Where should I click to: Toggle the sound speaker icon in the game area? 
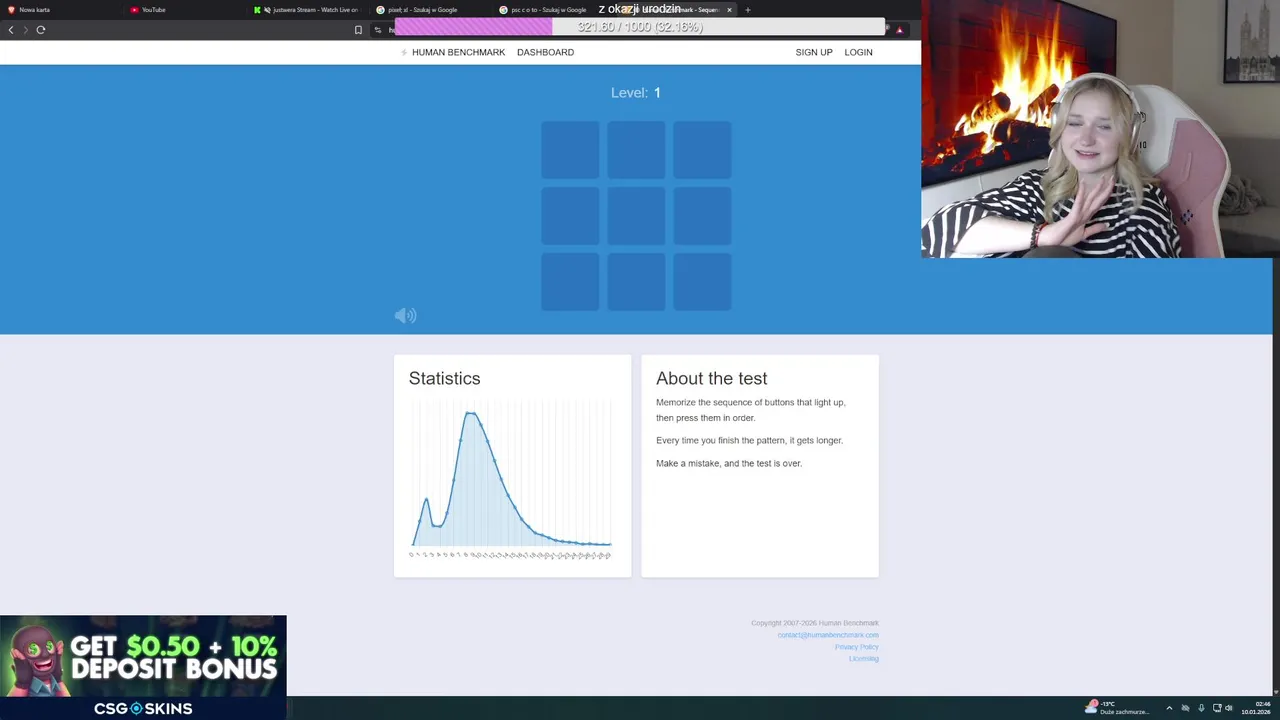(x=405, y=315)
